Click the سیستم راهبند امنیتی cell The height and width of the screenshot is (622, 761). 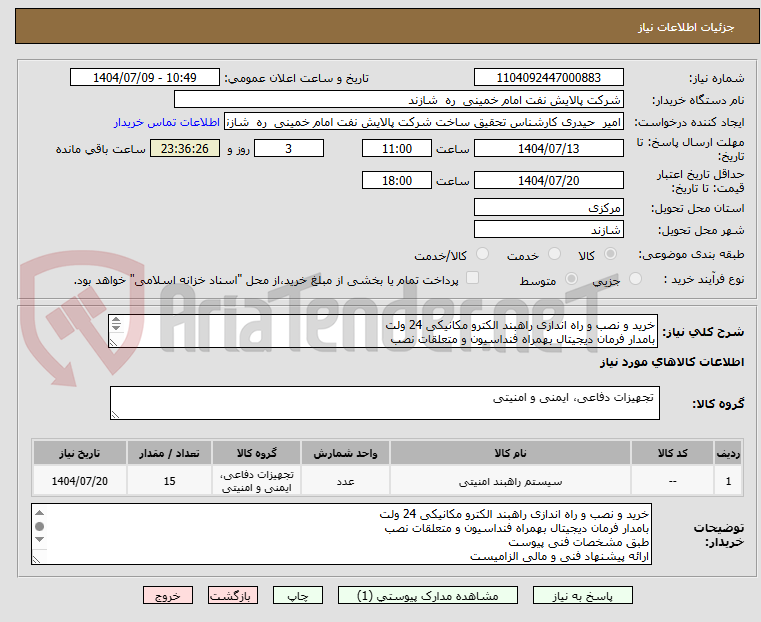[x=510, y=481]
